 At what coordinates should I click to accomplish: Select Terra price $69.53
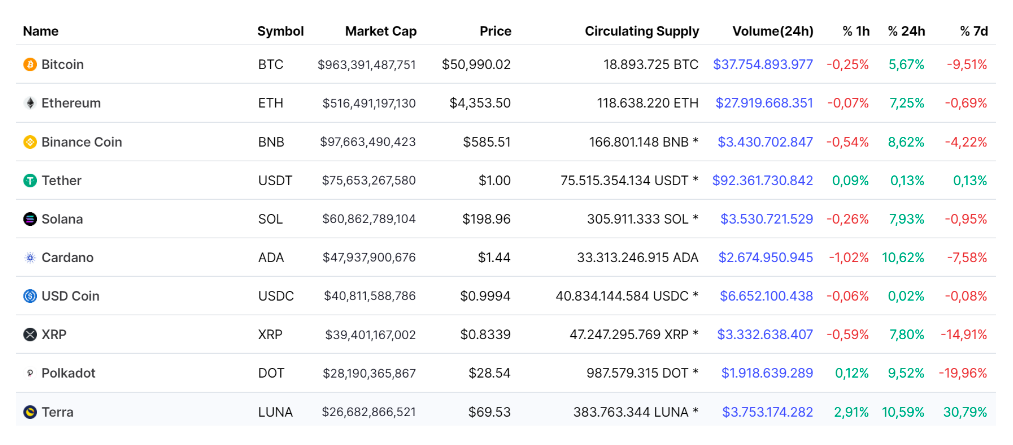point(490,412)
